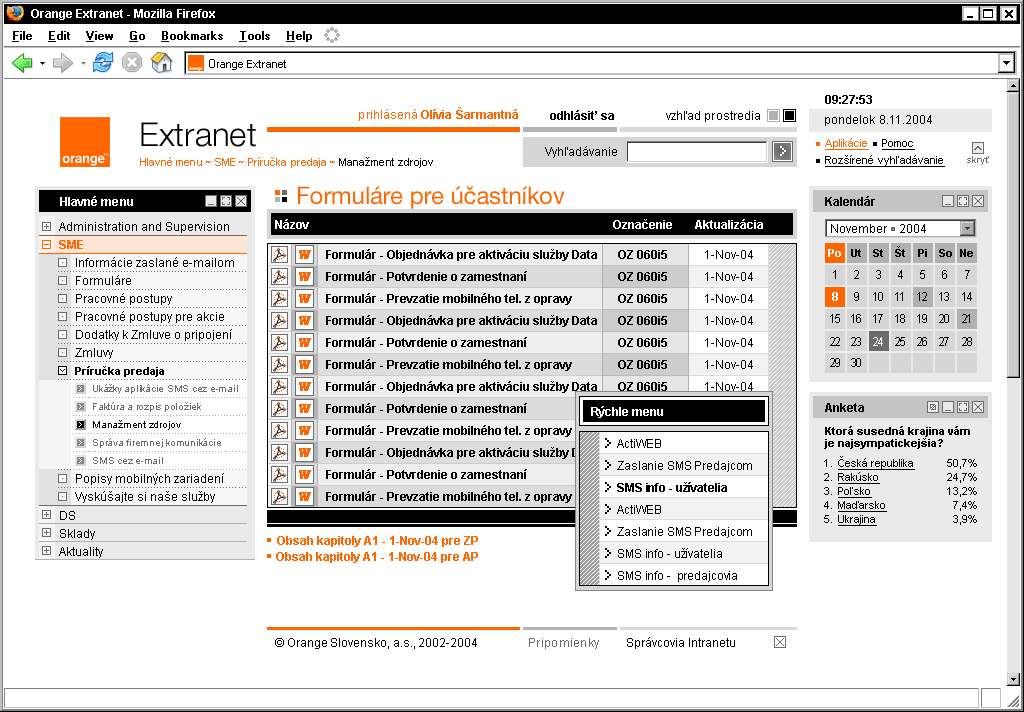Open Word icon of the last Prevzatie mobilného row

point(304,496)
